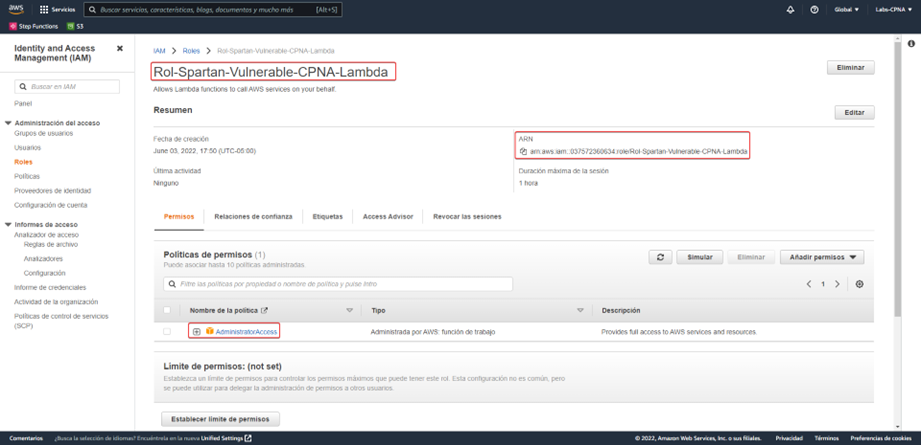Open the Añadir permisos dropdown

822,257
